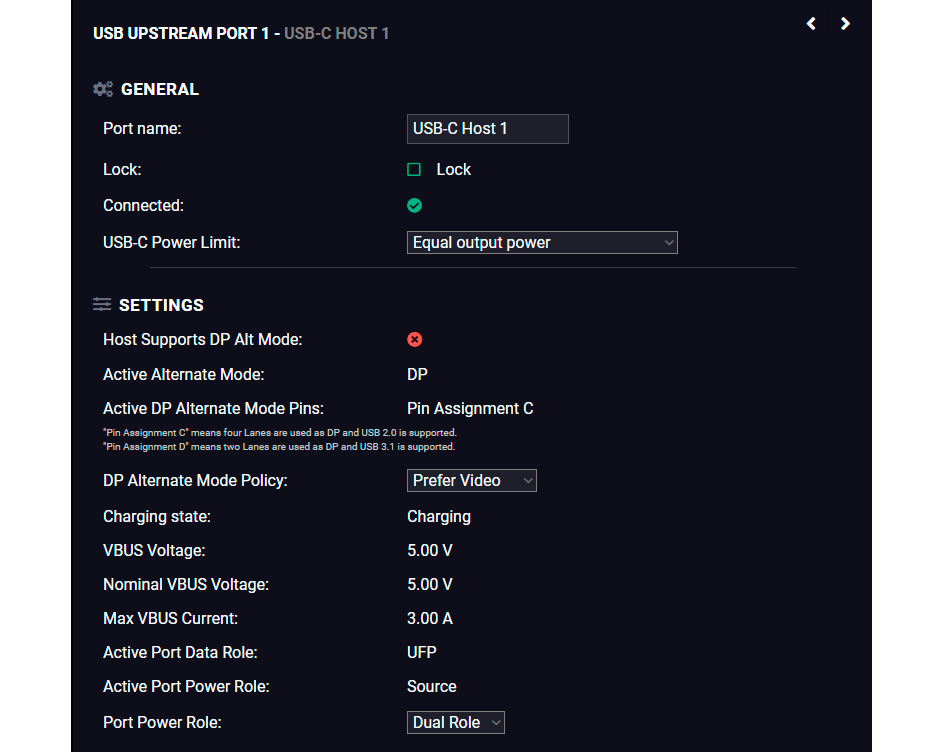The width and height of the screenshot is (944, 752).
Task: Click the red DP Alt Mode cross icon
Action: [x=414, y=340]
